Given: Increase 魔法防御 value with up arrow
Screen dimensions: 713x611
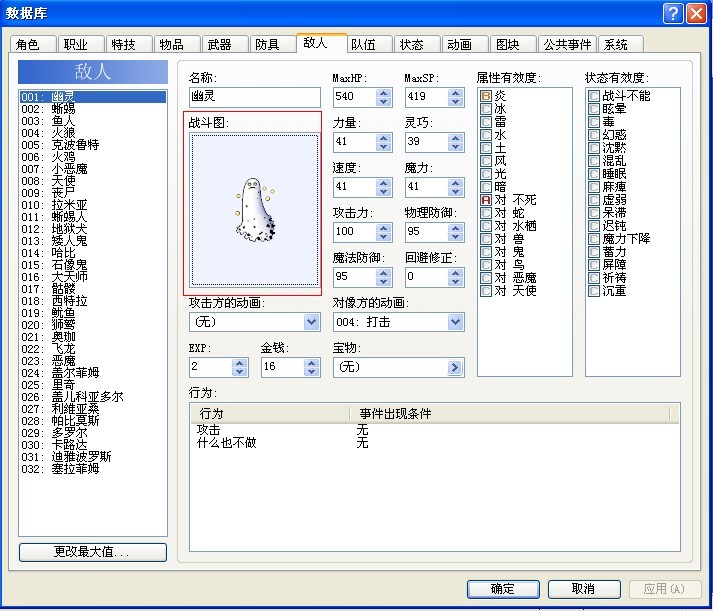Looking at the screenshot, I should pyautogui.click(x=383, y=273).
